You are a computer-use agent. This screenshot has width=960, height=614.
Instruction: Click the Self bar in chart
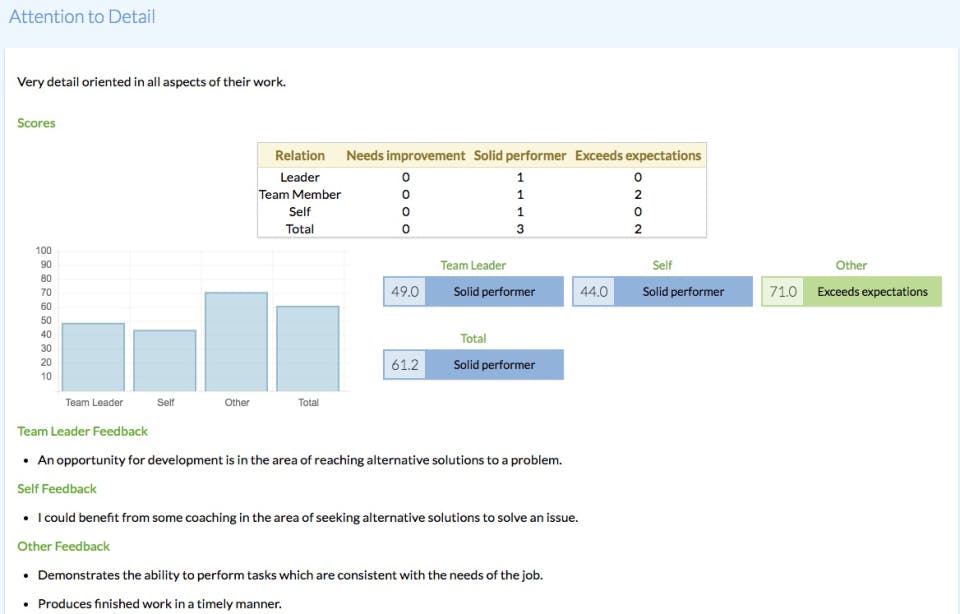[165, 361]
